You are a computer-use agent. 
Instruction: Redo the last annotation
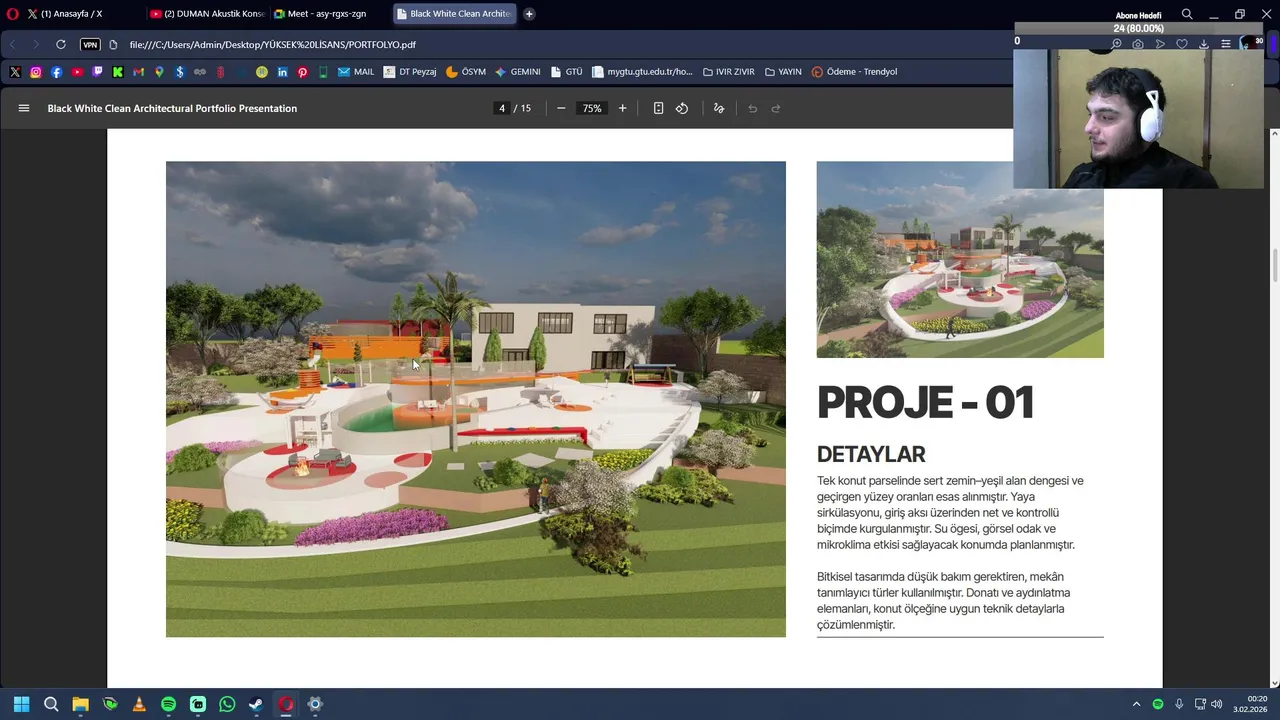(x=775, y=108)
